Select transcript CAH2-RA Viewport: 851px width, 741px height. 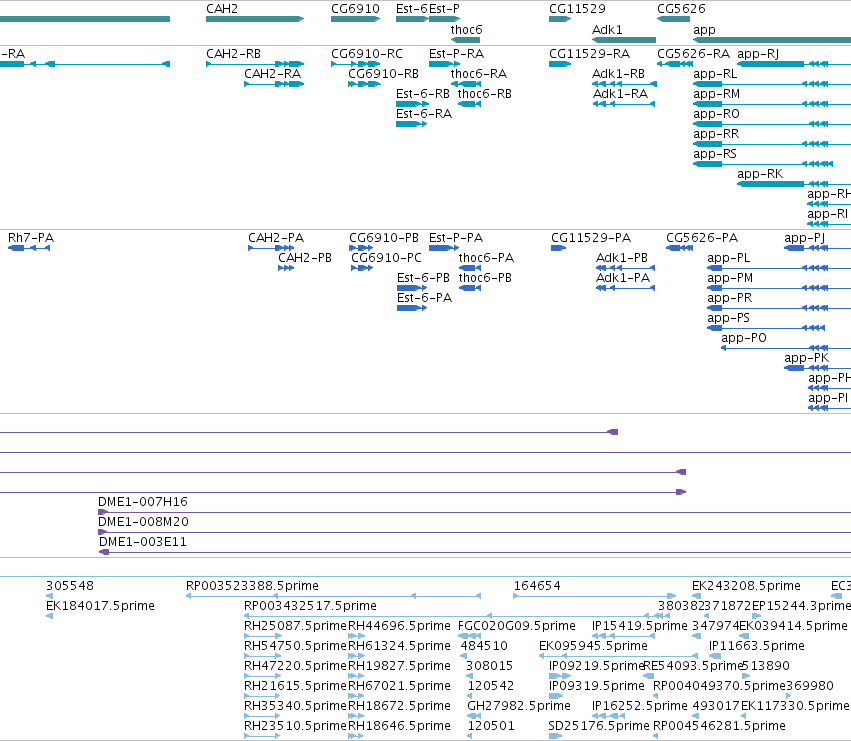point(274,84)
